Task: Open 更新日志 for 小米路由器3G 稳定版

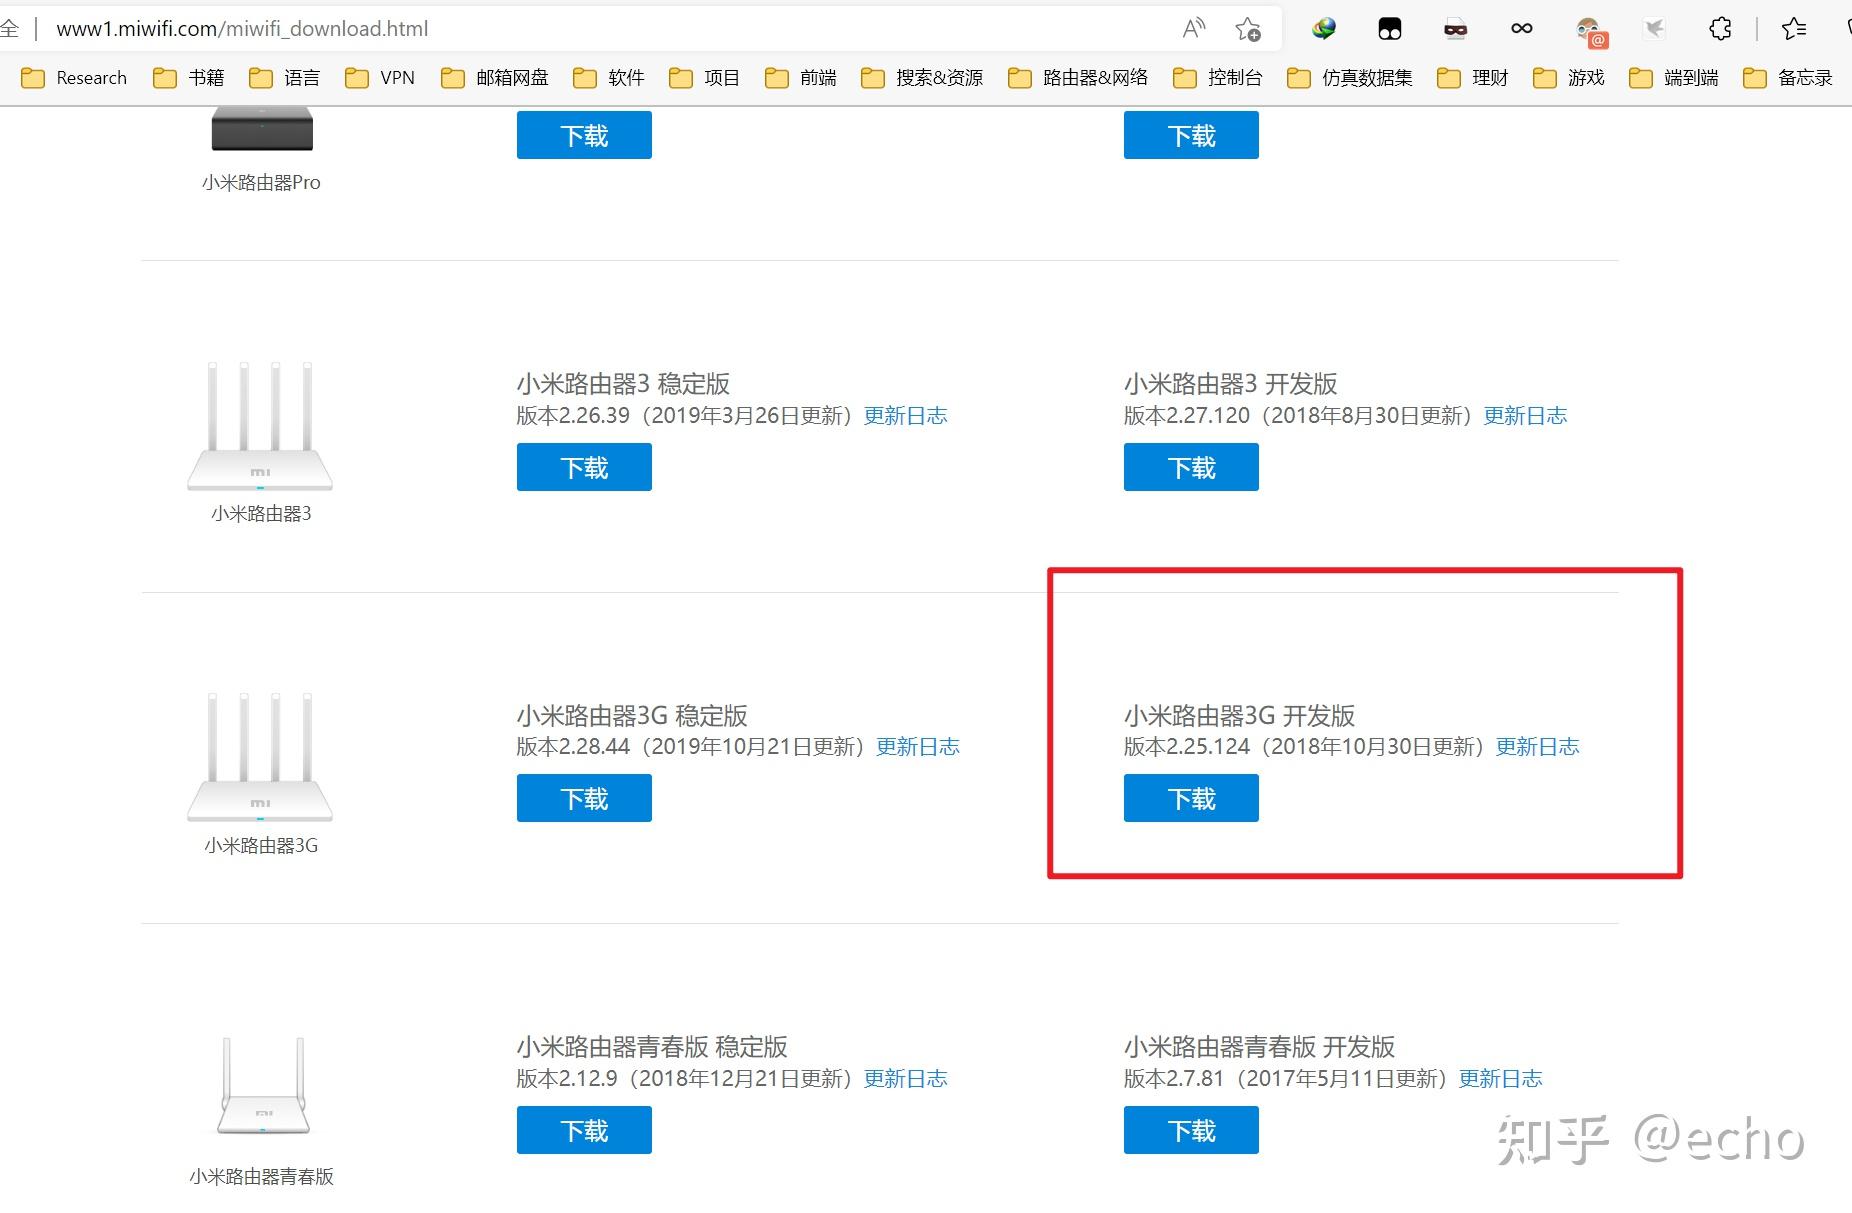Action: tap(918, 747)
